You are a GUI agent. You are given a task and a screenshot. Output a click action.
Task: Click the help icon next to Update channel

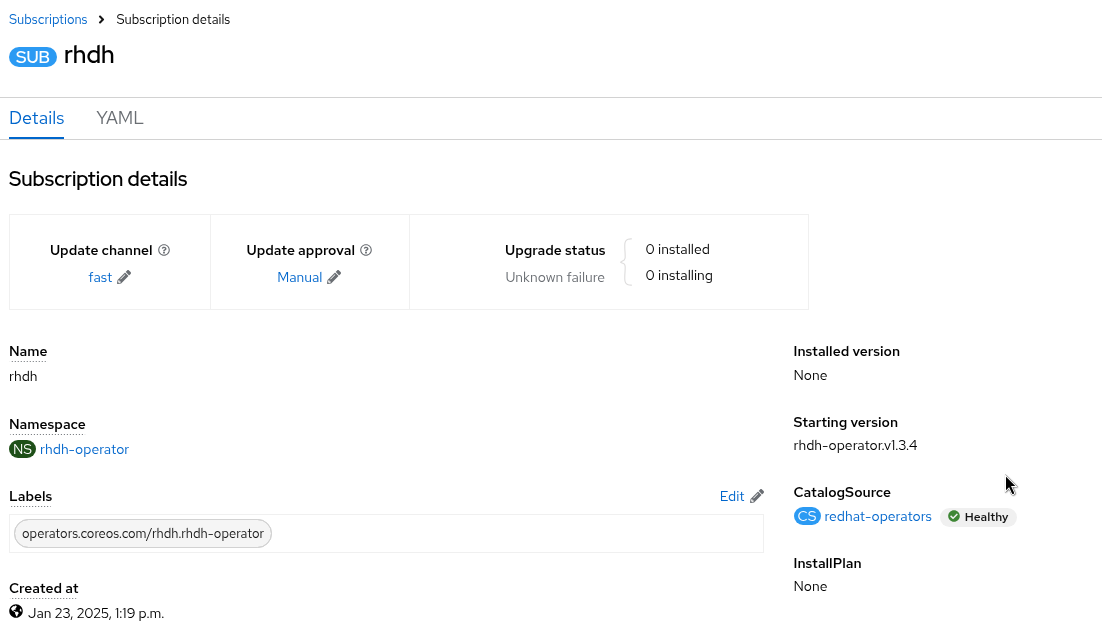(x=164, y=251)
